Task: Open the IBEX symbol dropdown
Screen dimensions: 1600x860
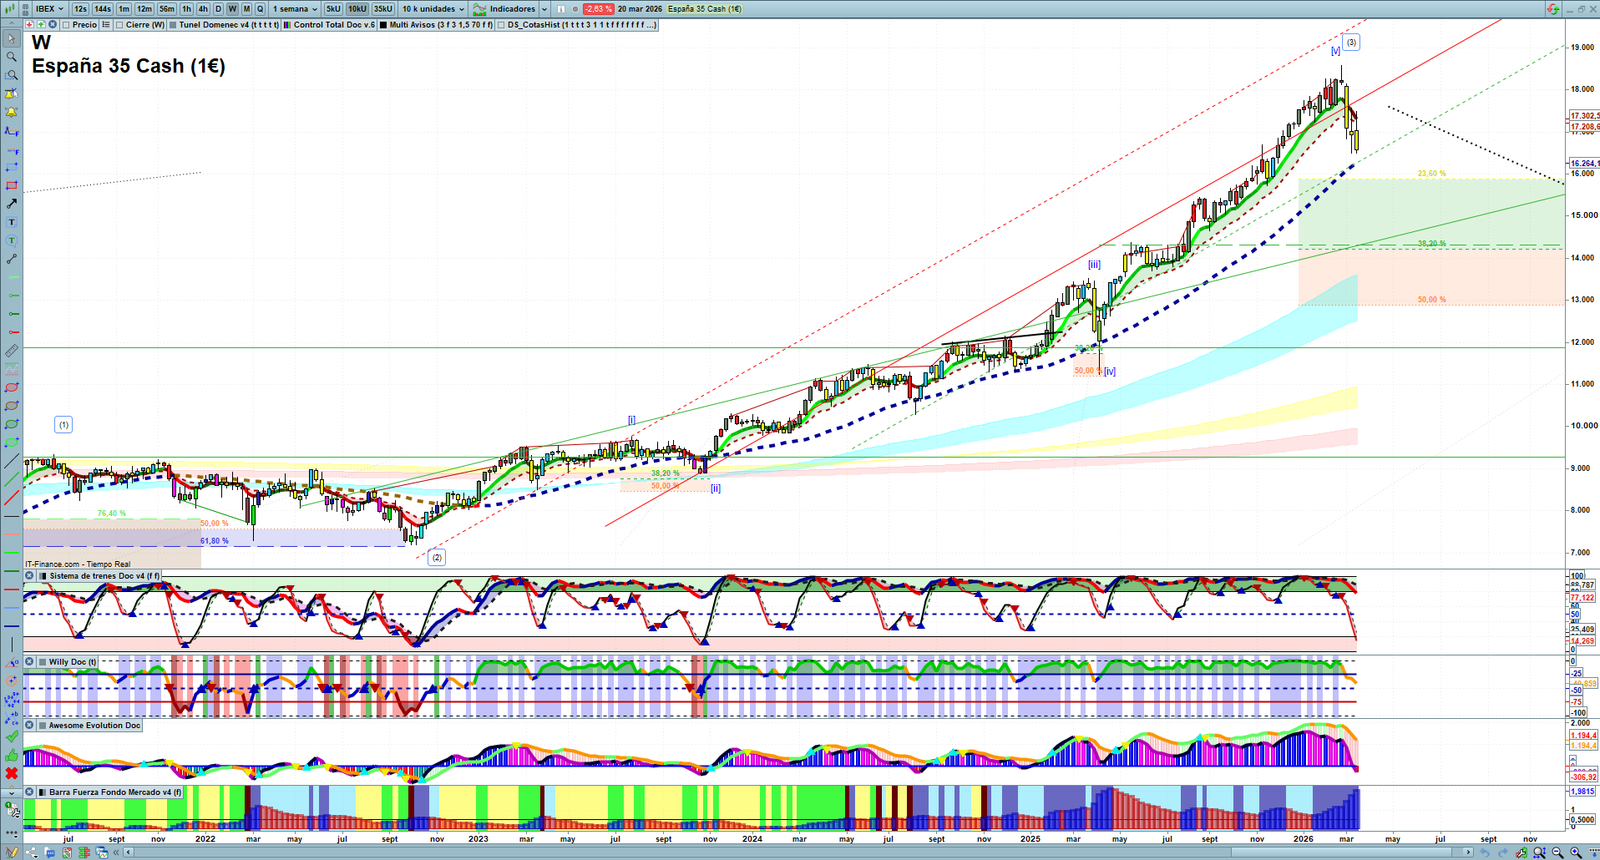Action: point(50,9)
